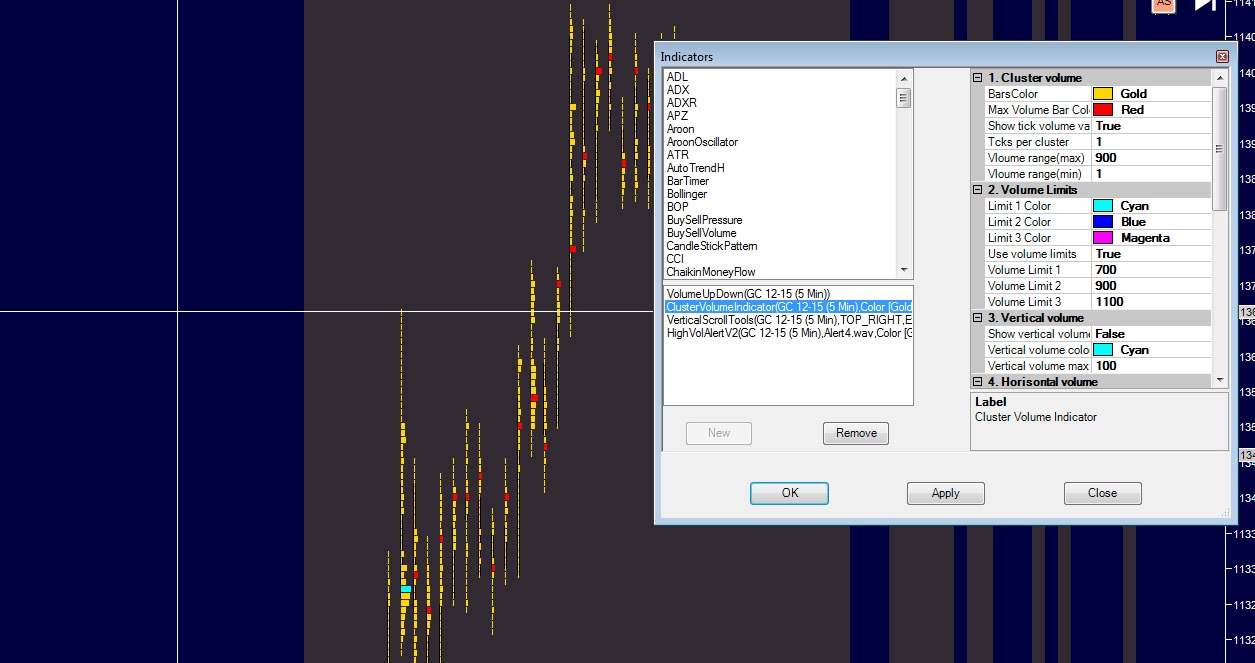
Task: Edit Volume Limit 3 value 1100
Action: 1151,302
